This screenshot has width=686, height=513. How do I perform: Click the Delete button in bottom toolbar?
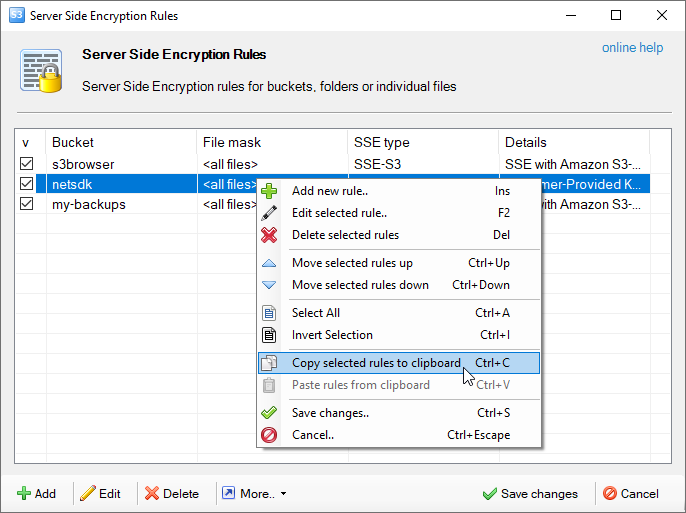tap(172, 494)
